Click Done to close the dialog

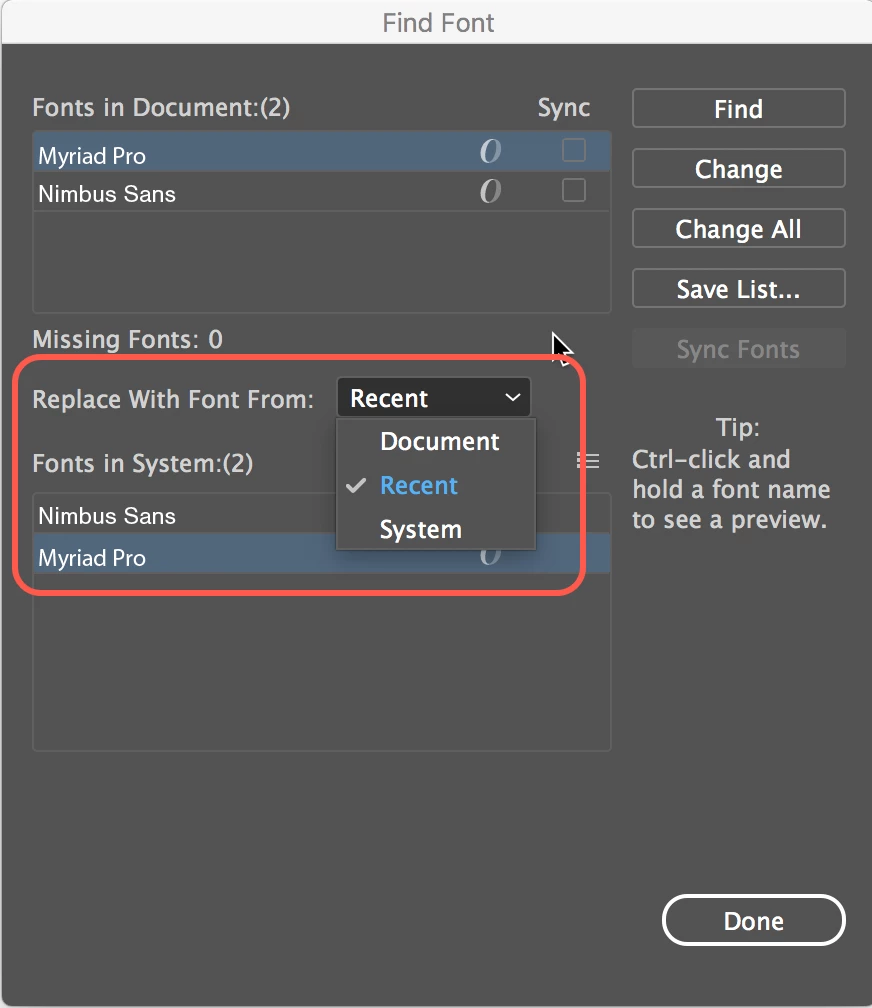click(x=754, y=921)
